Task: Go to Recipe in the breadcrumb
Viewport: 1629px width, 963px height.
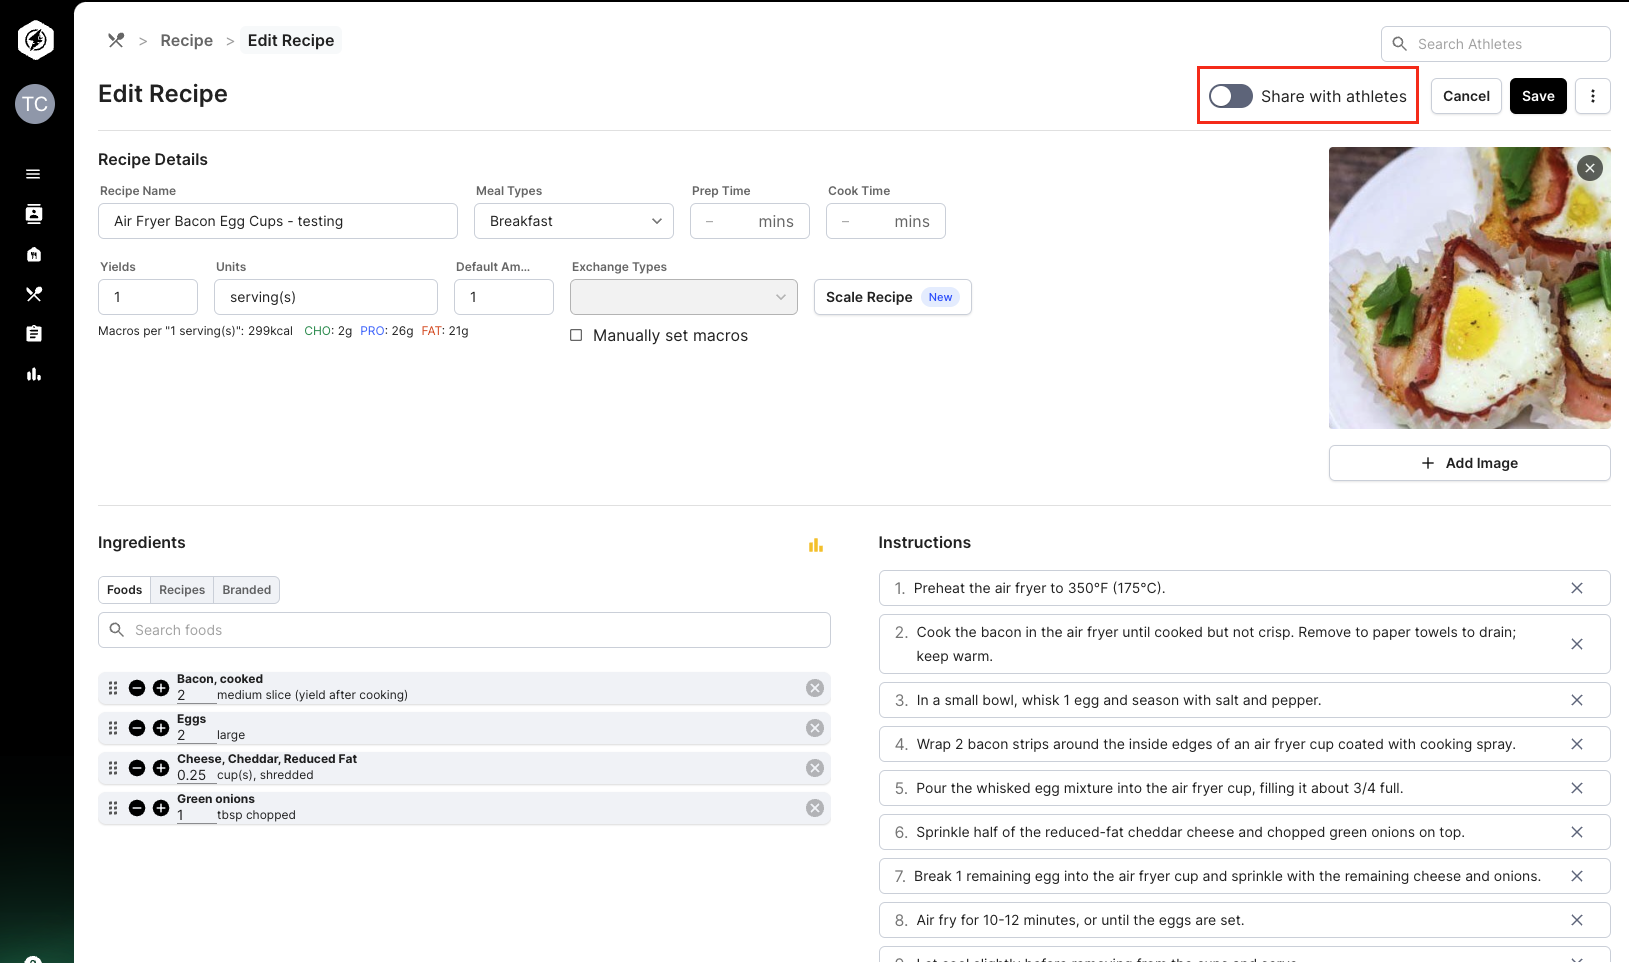Action: tap(187, 40)
